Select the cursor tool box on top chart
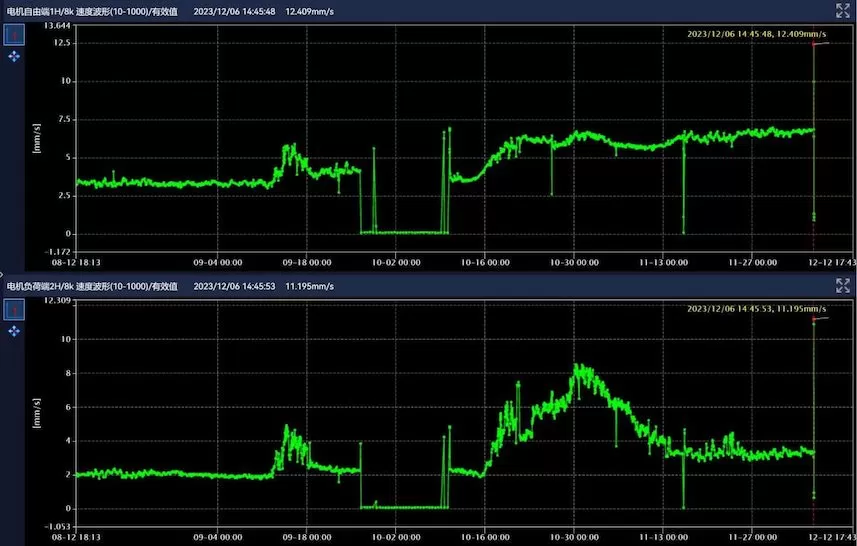Screen dimensions: 857x546 14,35
